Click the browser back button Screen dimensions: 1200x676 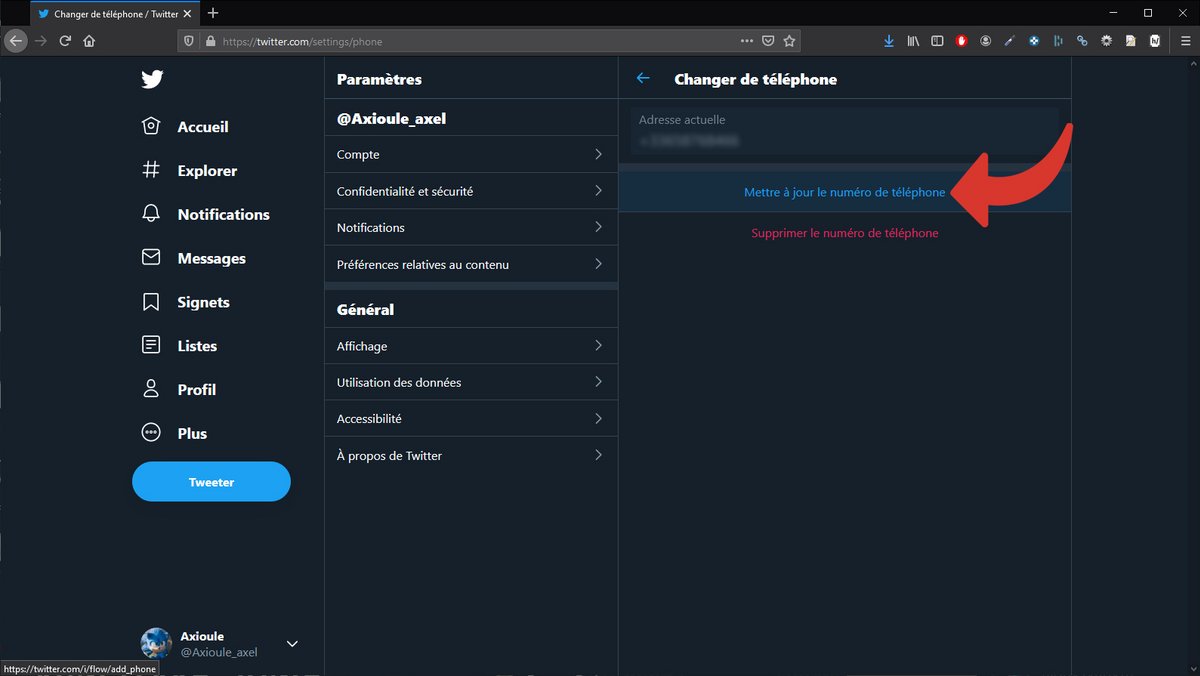16,41
